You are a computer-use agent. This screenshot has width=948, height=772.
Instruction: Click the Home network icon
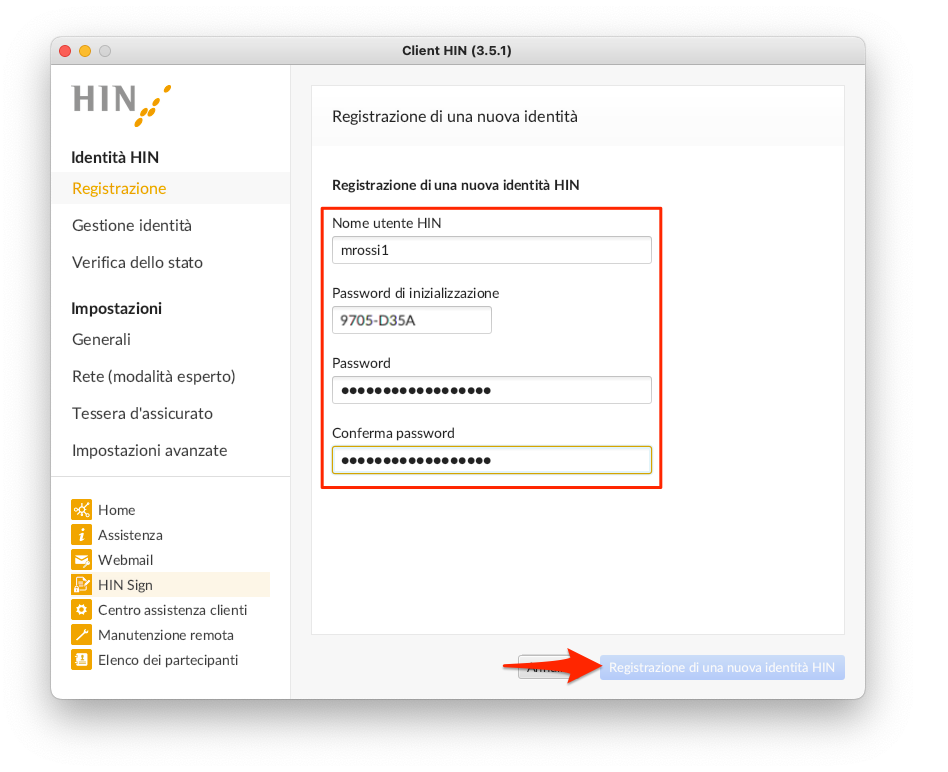(81, 510)
